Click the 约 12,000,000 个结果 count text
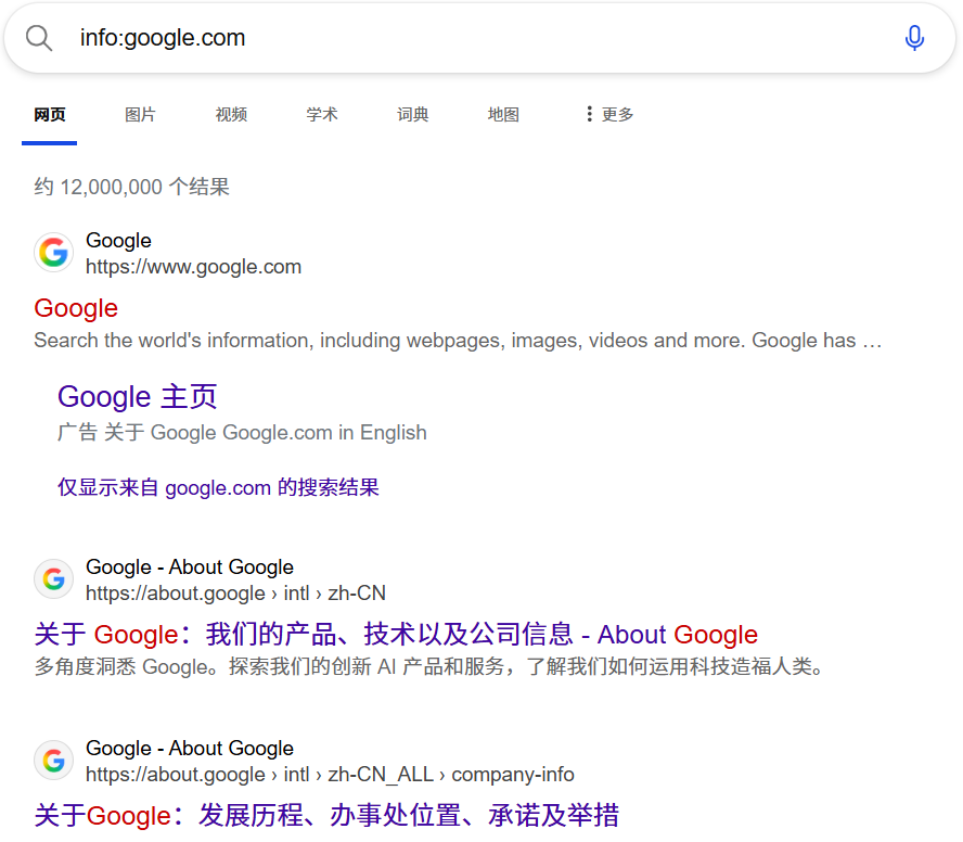Screen dimensions: 963x842 [x=131, y=187]
